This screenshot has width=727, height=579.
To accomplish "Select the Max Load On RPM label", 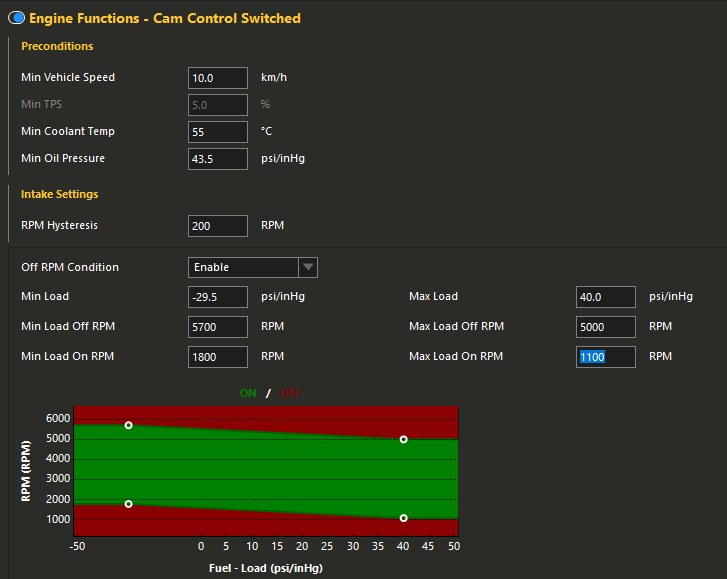I will [x=456, y=356].
